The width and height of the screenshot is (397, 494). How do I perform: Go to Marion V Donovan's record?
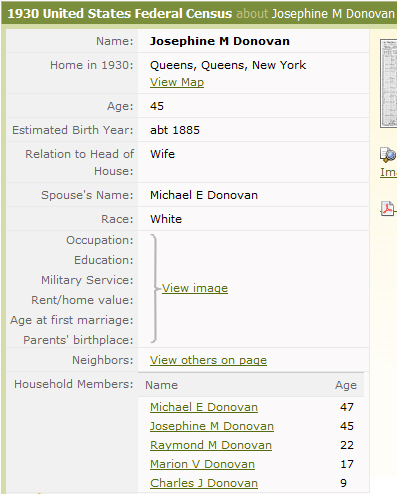point(202,464)
